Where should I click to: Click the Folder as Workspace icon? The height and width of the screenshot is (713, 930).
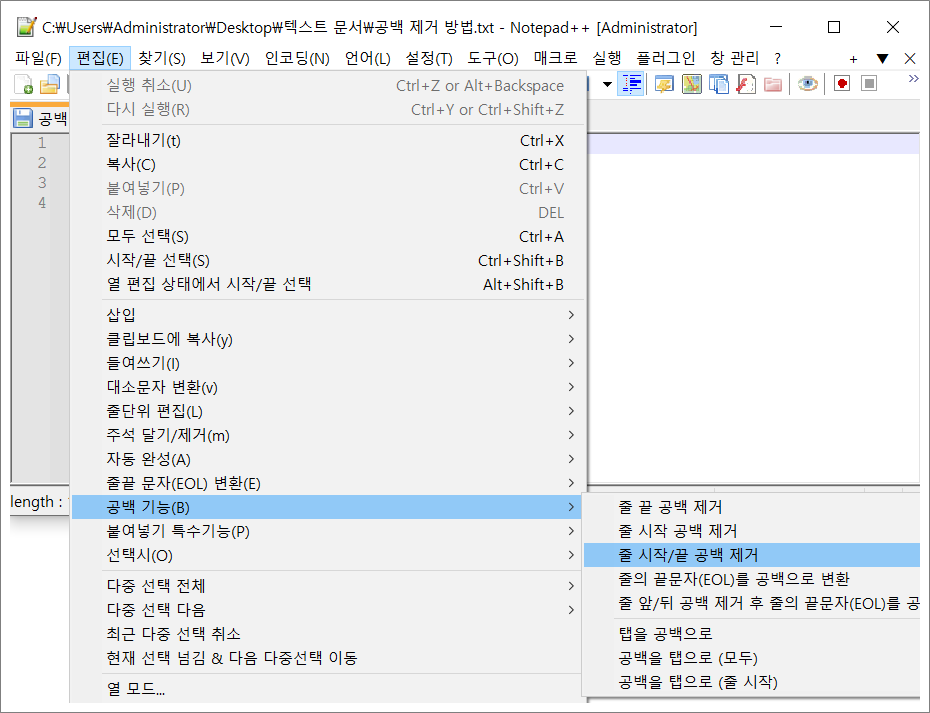(773, 84)
